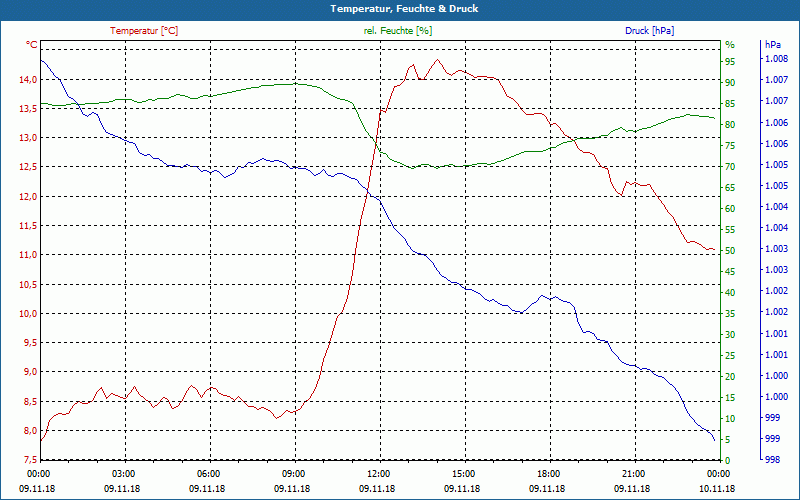
Task: Select the green "rel. Feuchte [%]" legend label
Action: 397,31
